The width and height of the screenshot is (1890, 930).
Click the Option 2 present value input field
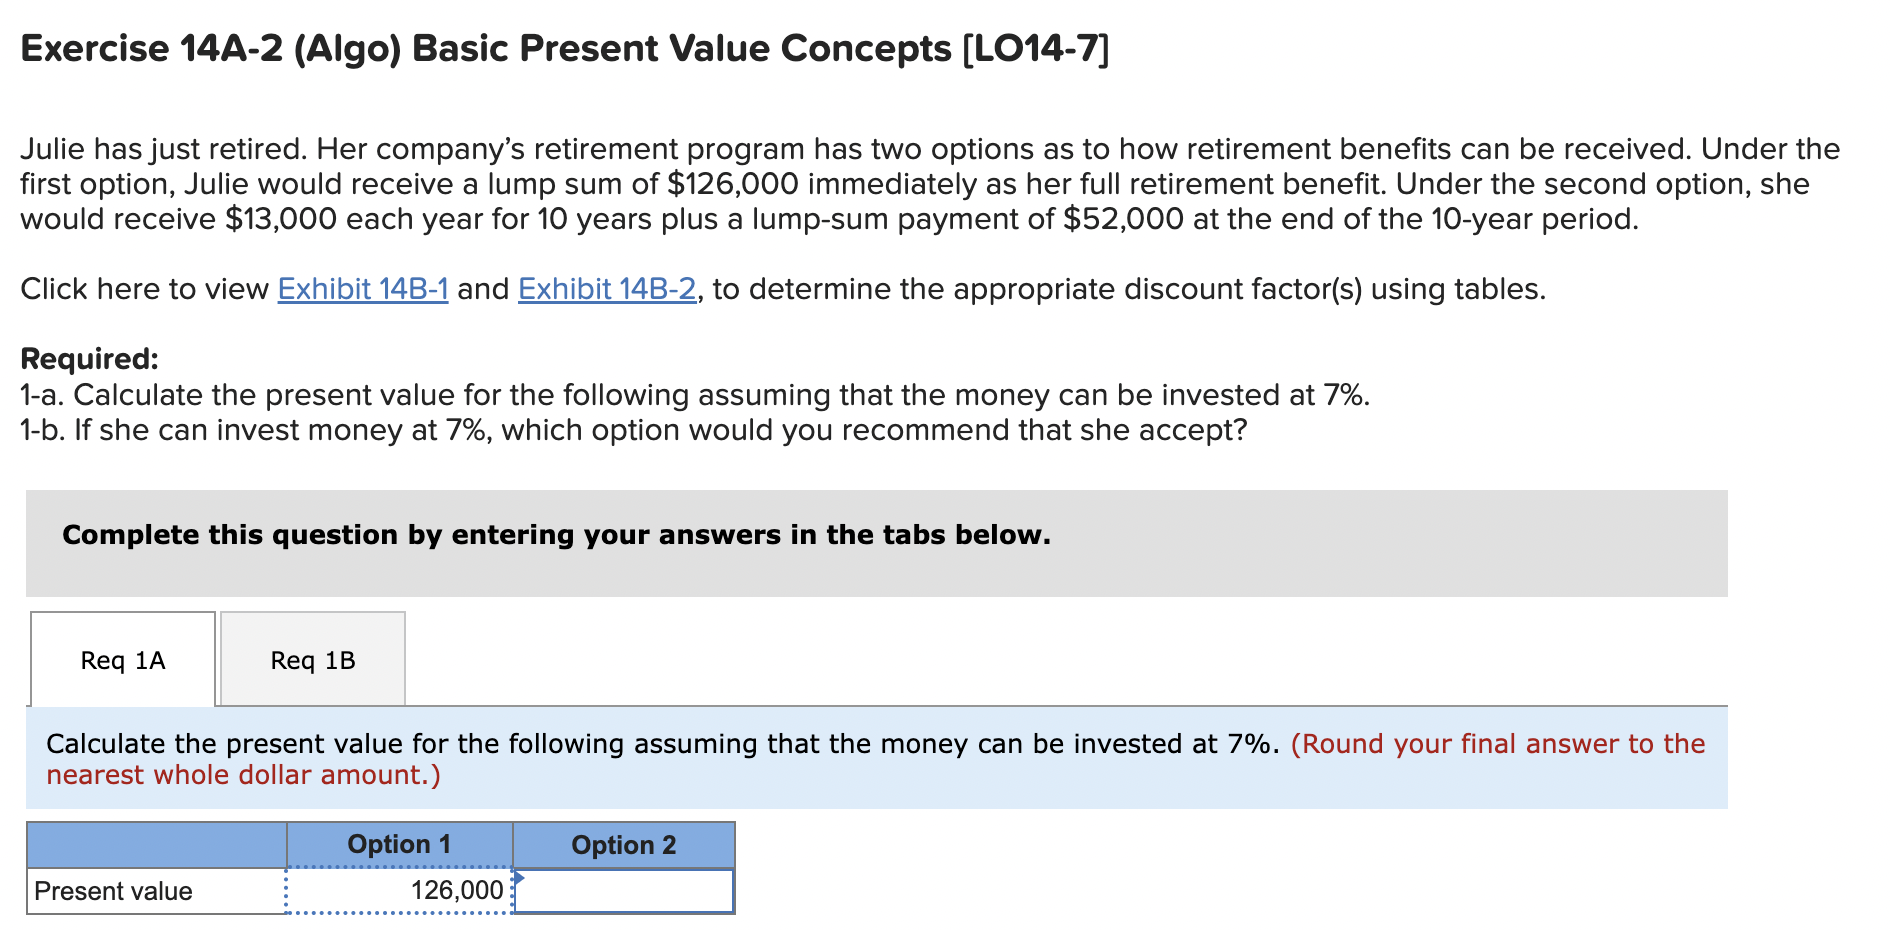coord(623,890)
